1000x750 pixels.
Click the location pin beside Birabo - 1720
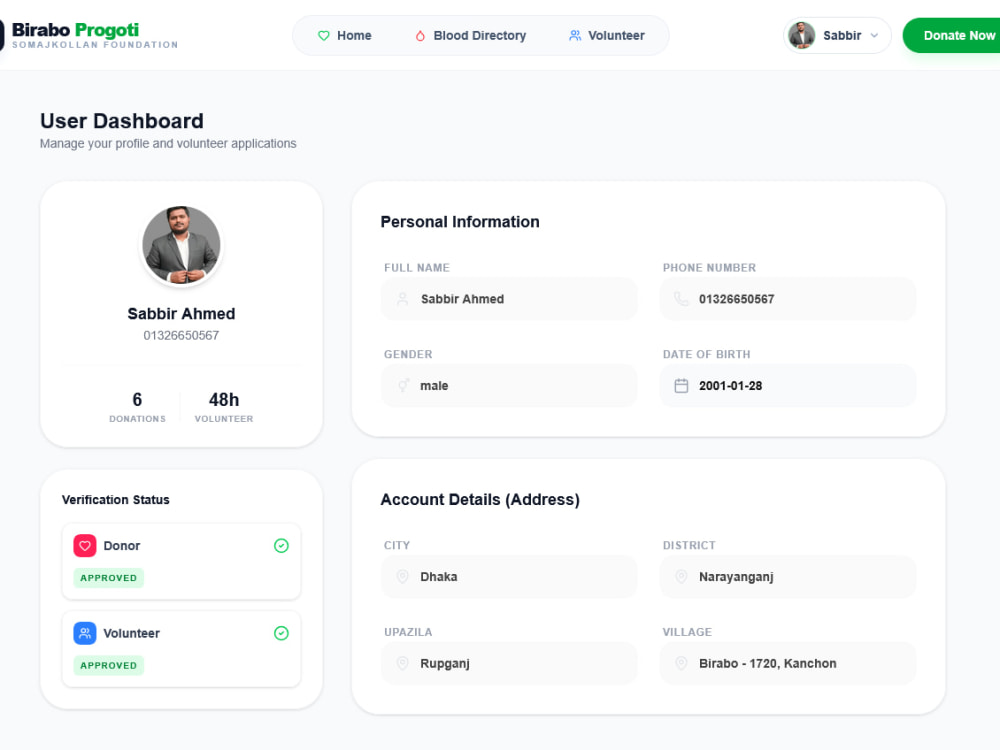[681, 663]
